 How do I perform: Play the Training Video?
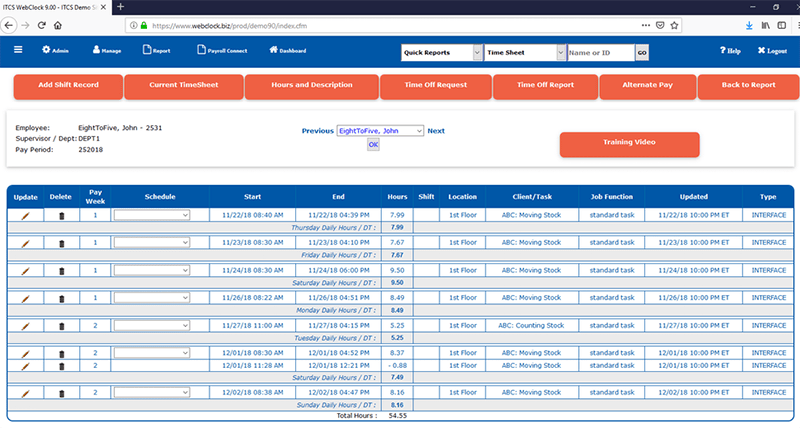click(629, 143)
